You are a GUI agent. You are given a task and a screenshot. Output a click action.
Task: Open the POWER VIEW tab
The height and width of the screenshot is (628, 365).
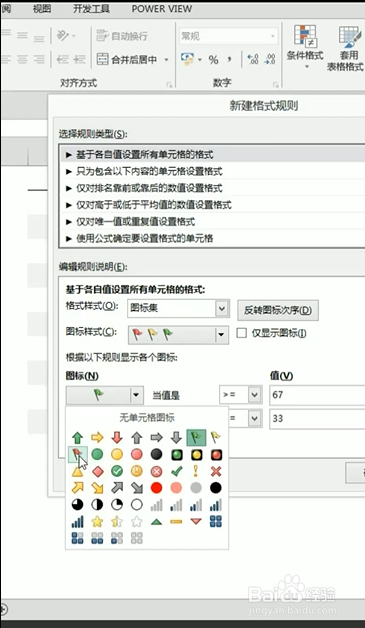(x=162, y=9)
